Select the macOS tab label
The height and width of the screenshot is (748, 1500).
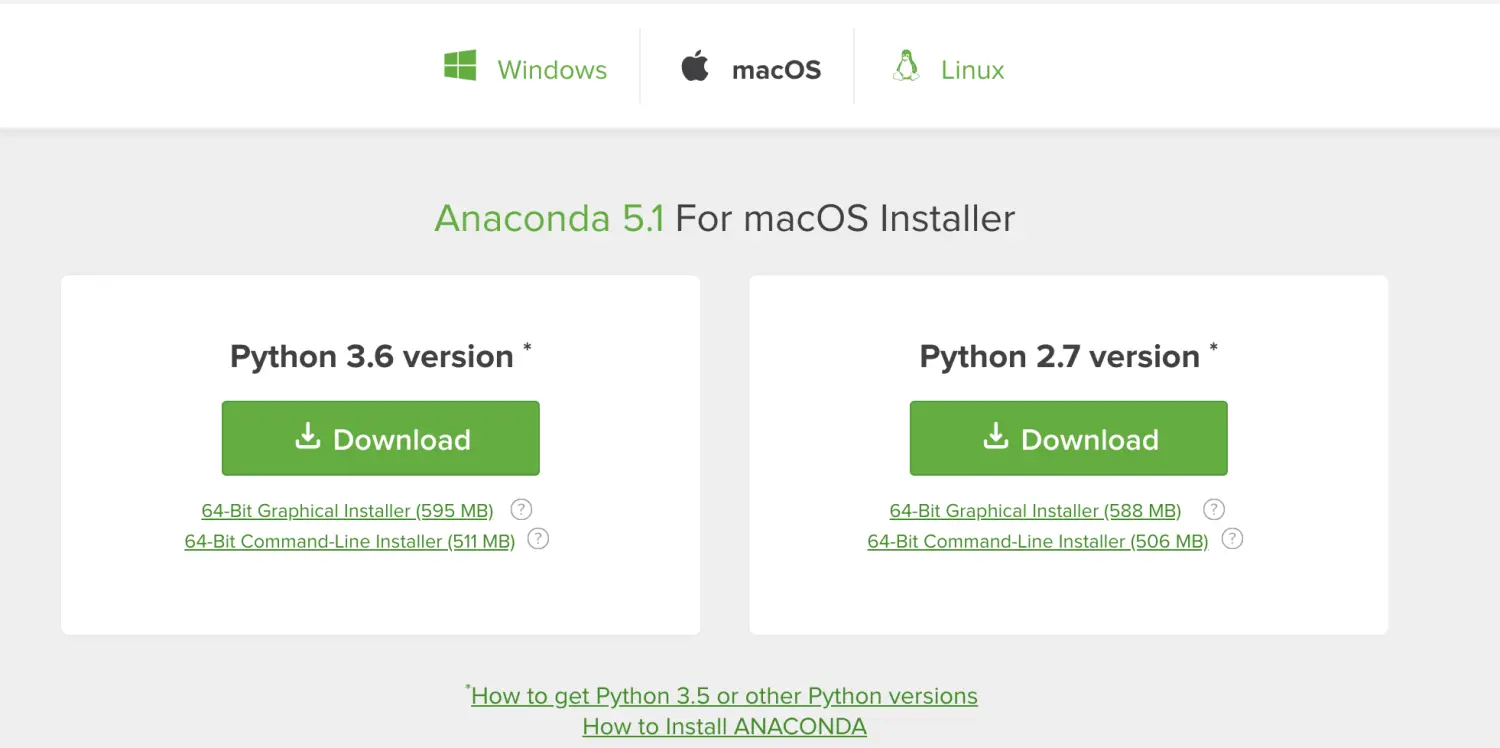point(776,70)
